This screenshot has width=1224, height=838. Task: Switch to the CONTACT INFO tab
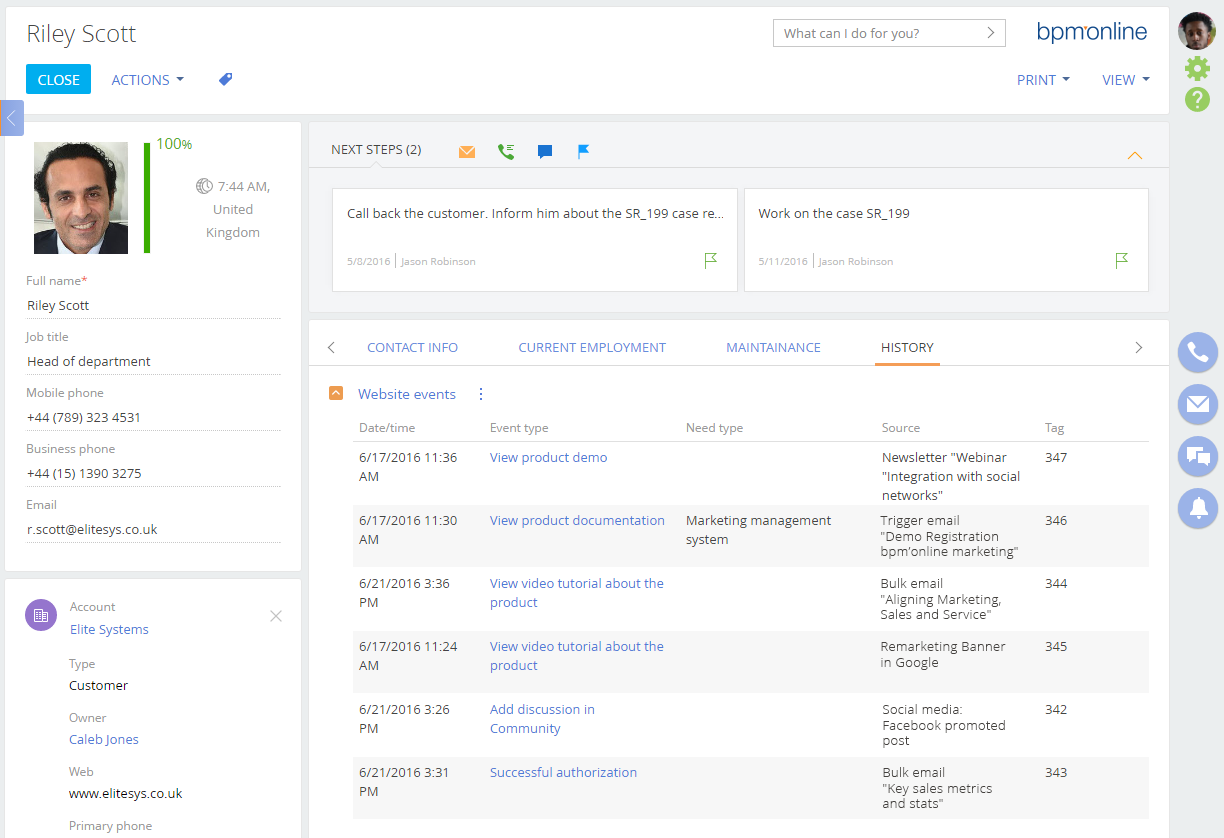(412, 348)
